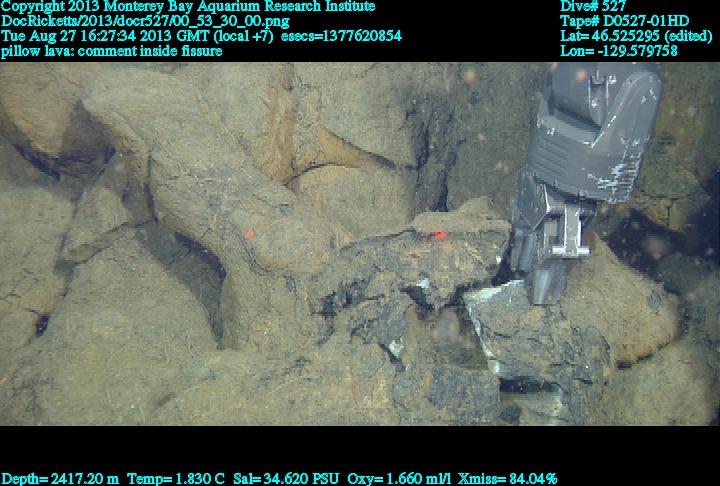
Task: Click the left red laser dot
Action: tap(249, 235)
